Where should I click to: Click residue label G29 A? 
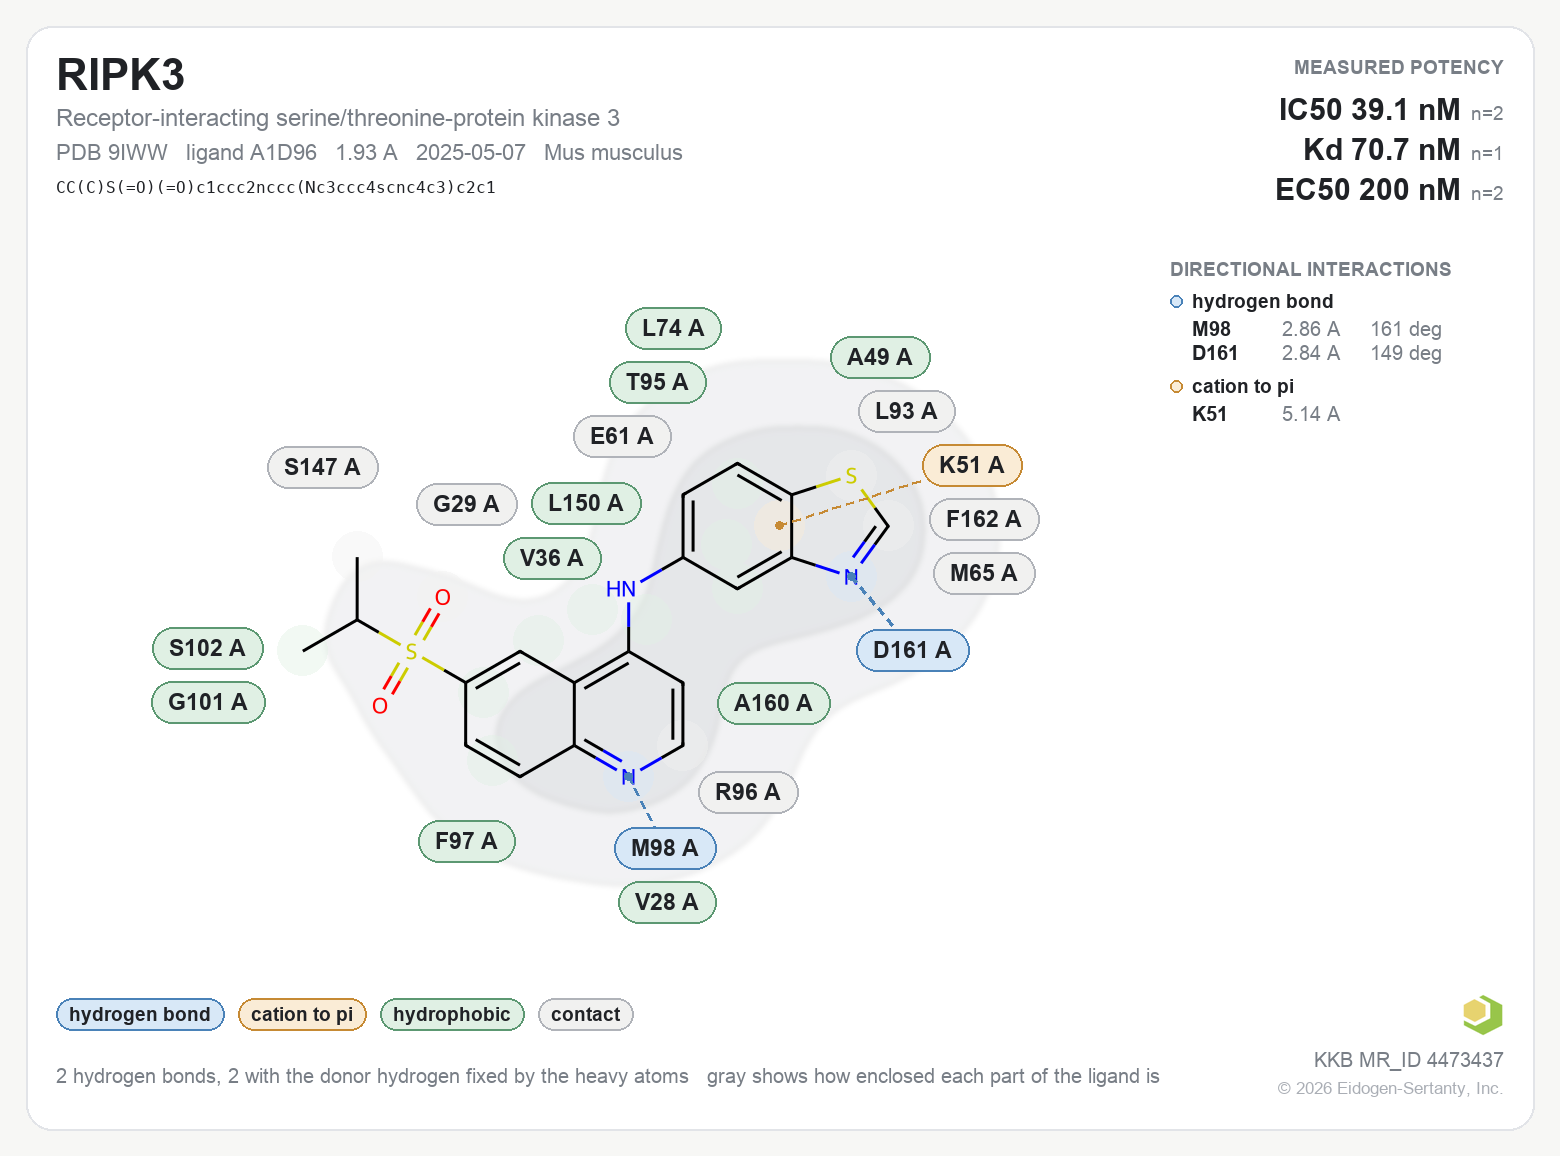click(x=466, y=504)
